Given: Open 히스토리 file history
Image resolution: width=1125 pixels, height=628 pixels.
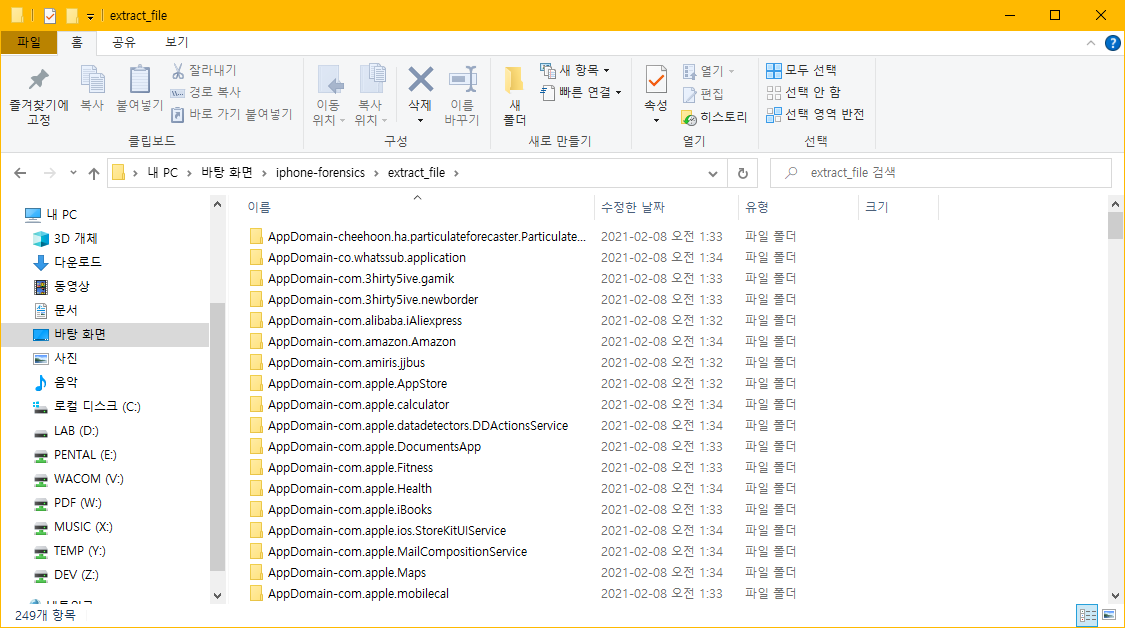Looking at the screenshot, I should pyautogui.click(x=715, y=117).
